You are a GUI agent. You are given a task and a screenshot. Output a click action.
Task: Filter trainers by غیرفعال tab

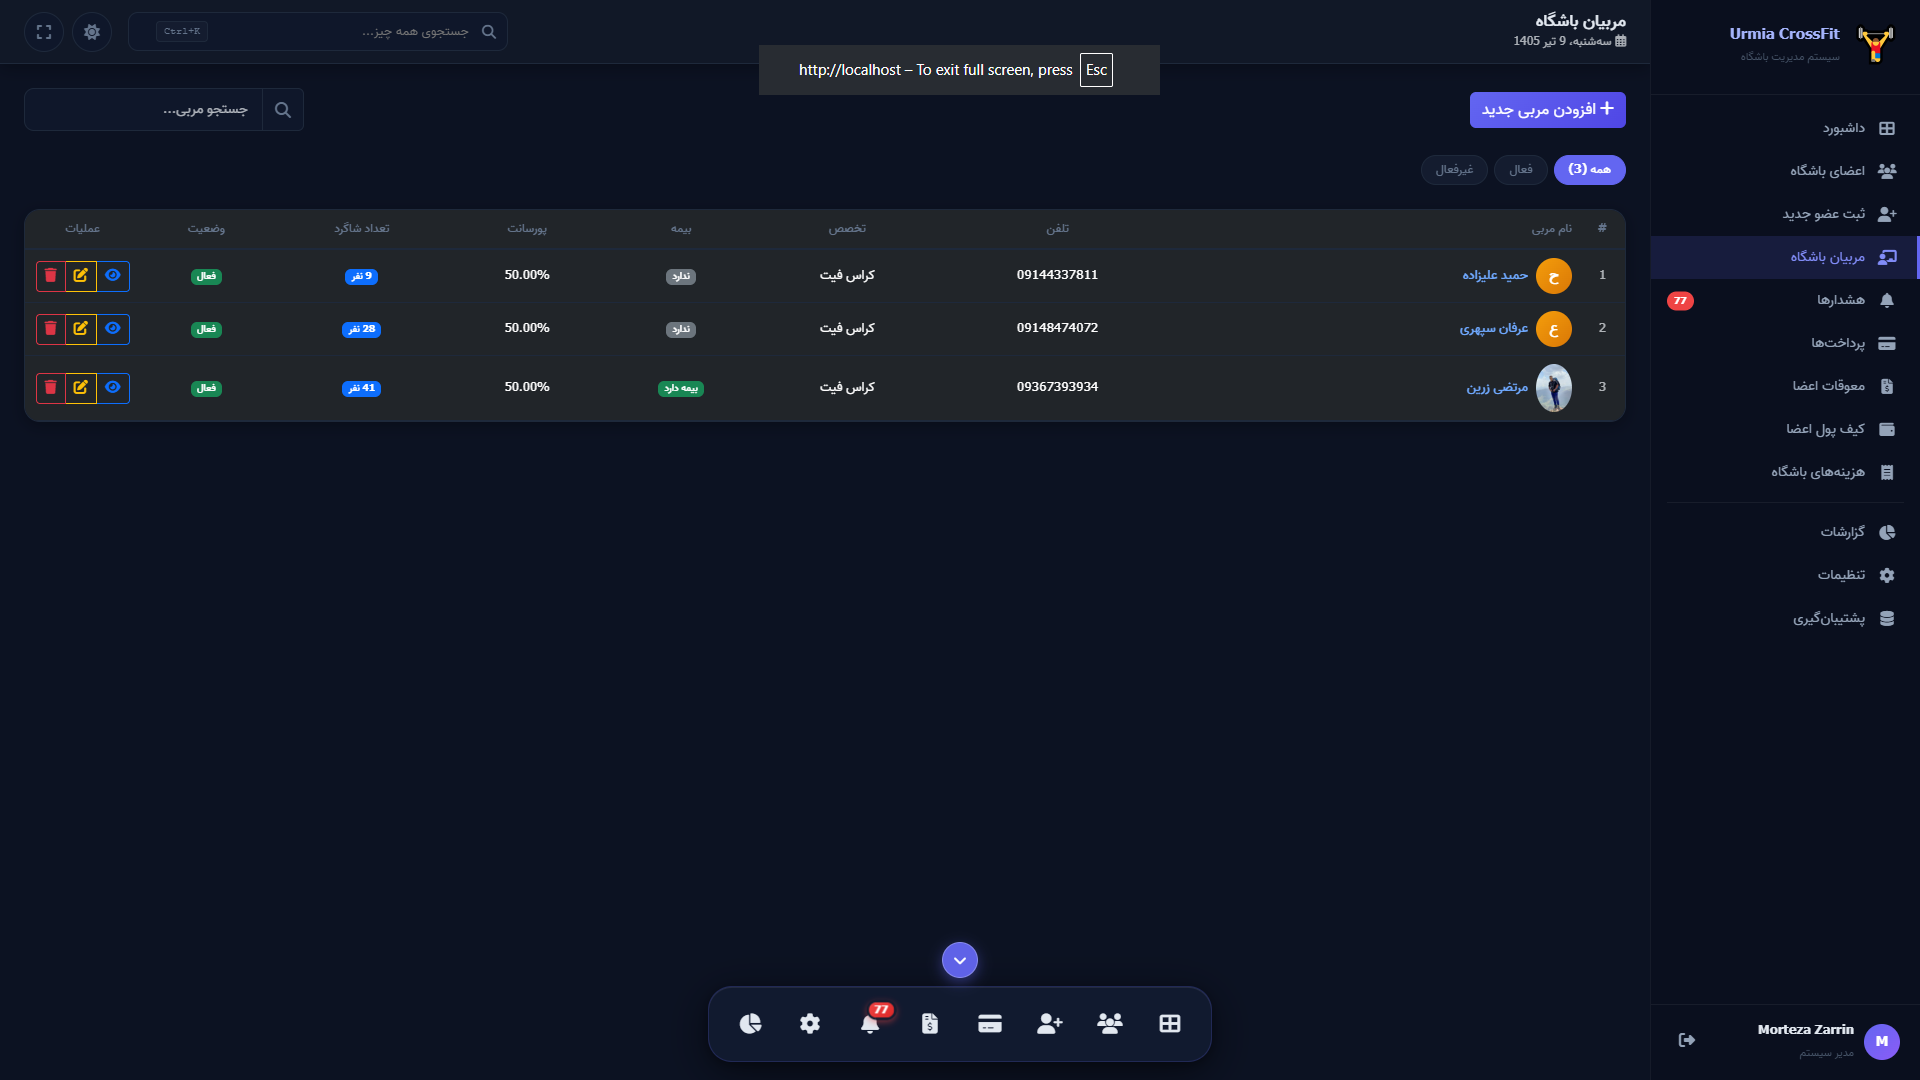click(x=1454, y=170)
